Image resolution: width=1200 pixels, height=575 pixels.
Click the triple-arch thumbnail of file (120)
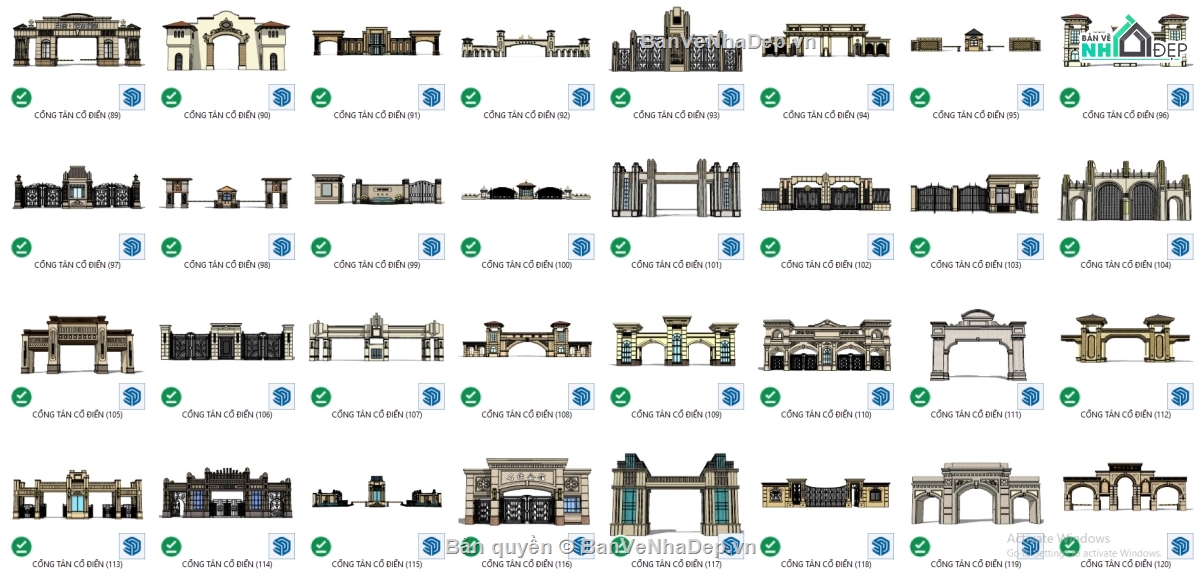(x=1126, y=487)
